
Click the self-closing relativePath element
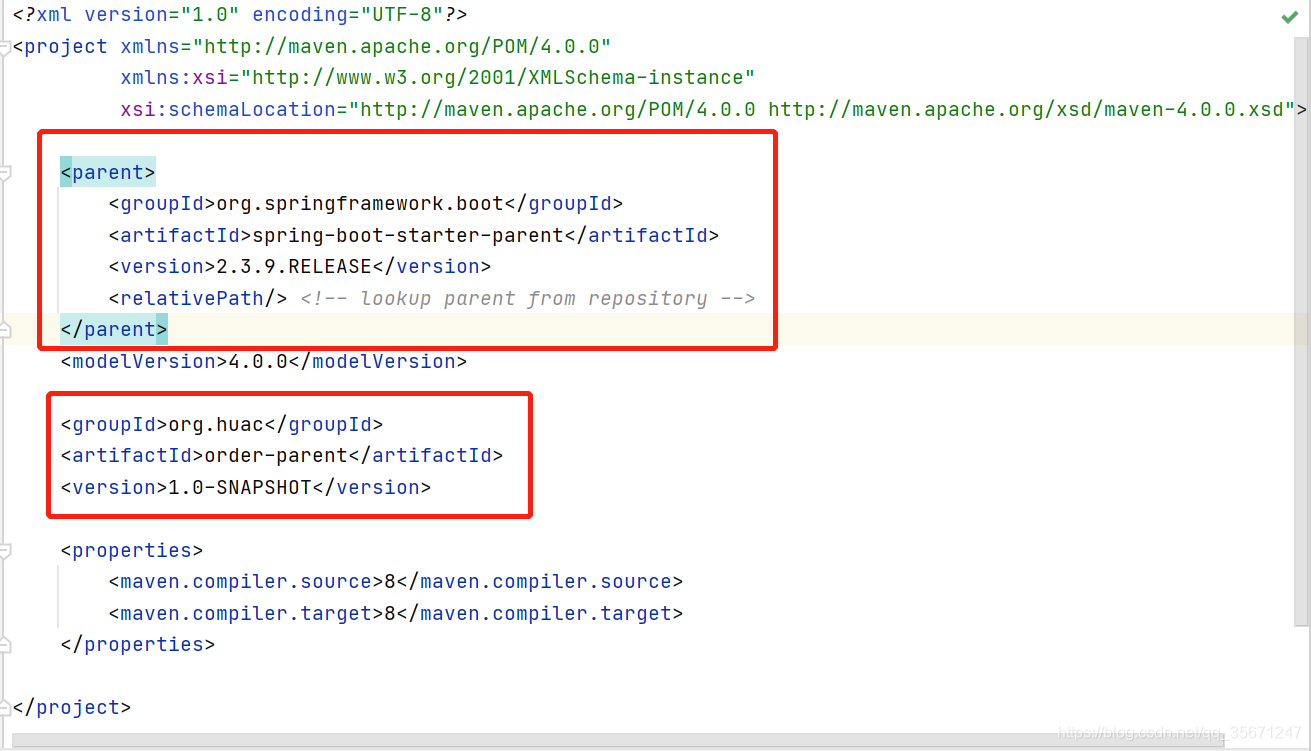(197, 298)
